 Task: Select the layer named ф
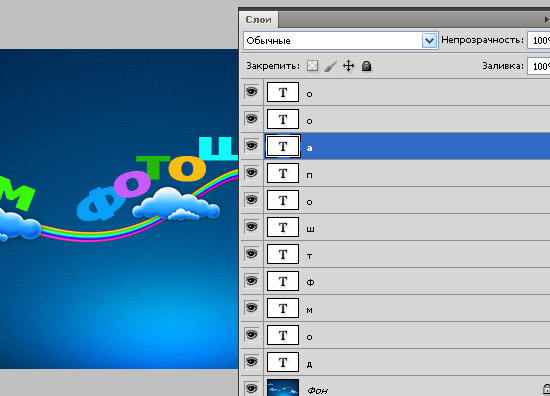coord(310,282)
